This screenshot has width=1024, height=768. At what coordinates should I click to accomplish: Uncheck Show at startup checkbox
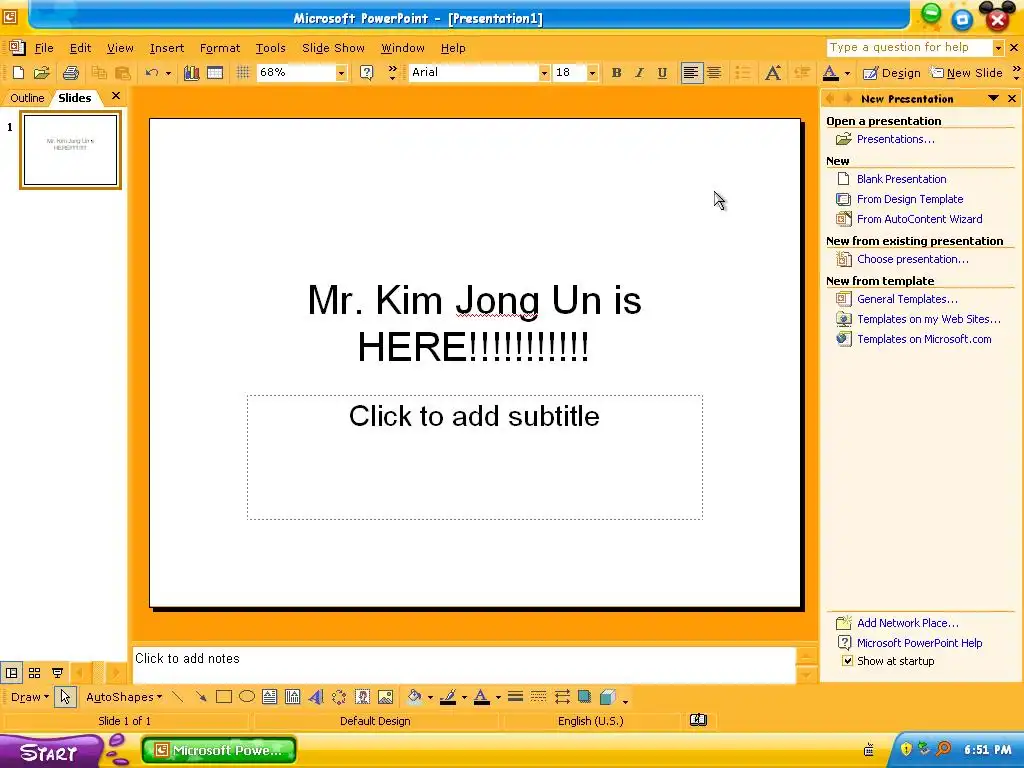[x=847, y=661]
